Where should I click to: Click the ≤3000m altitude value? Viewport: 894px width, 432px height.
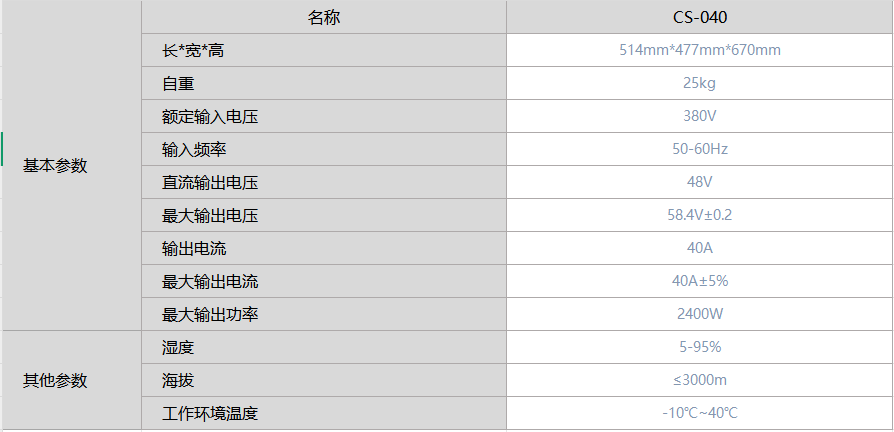(700, 380)
